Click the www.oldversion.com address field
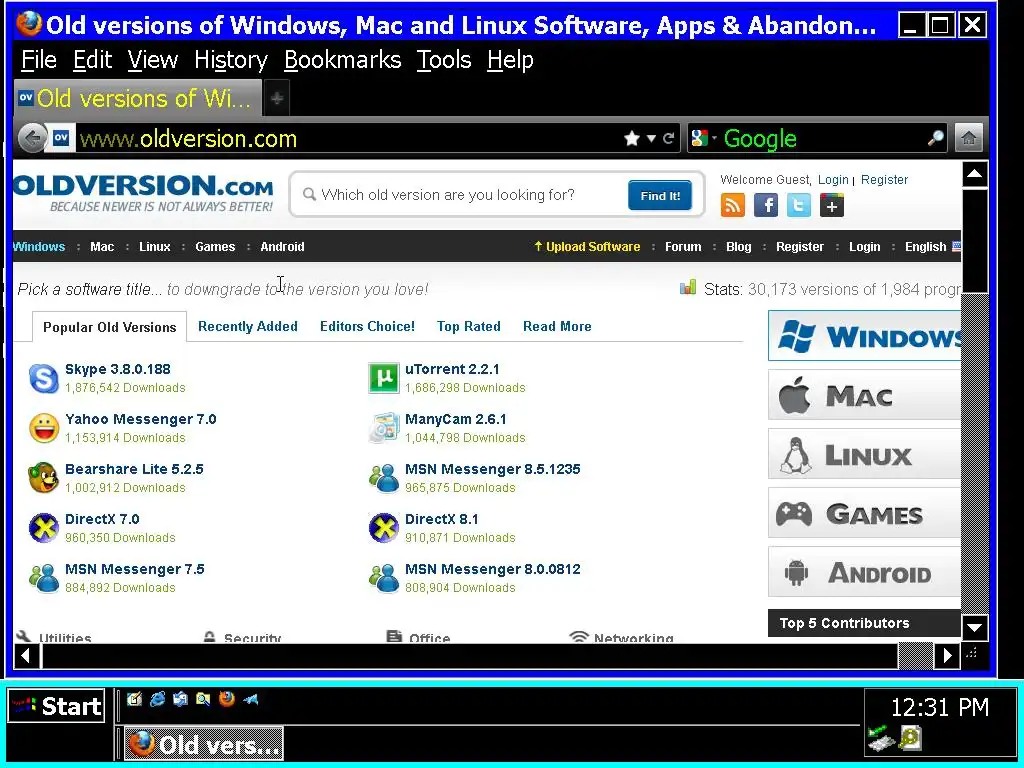This screenshot has width=1024, height=768. pyautogui.click(x=346, y=138)
